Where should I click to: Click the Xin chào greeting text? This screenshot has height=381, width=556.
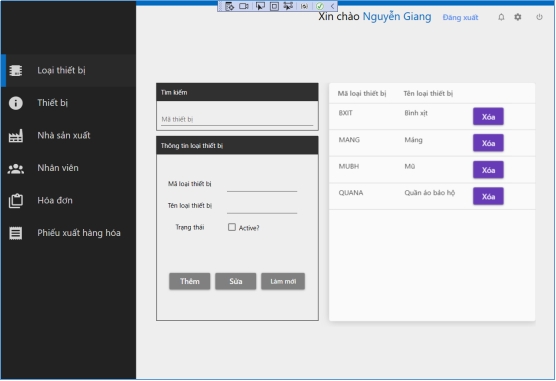coord(339,17)
